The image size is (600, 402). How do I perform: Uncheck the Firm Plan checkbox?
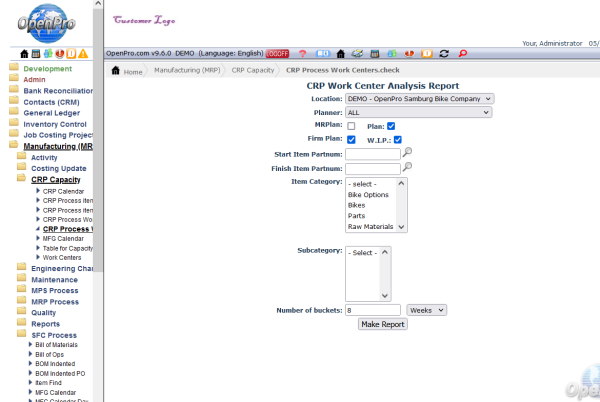[x=351, y=139]
